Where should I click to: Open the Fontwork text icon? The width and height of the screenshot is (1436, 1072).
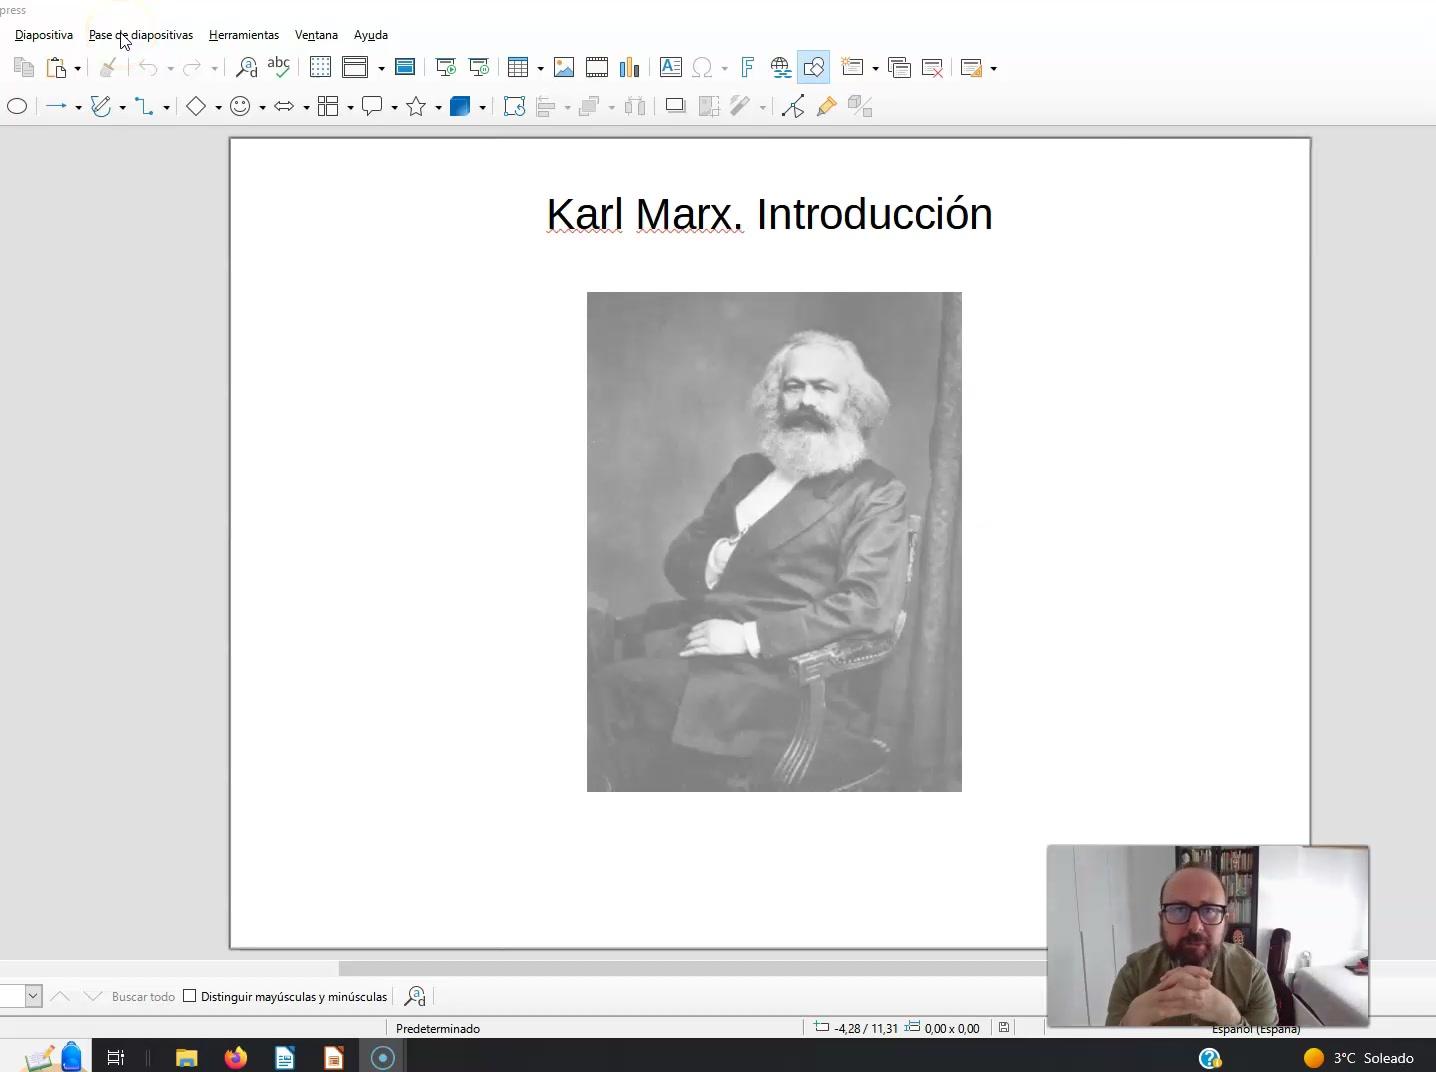(x=747, y=68)
